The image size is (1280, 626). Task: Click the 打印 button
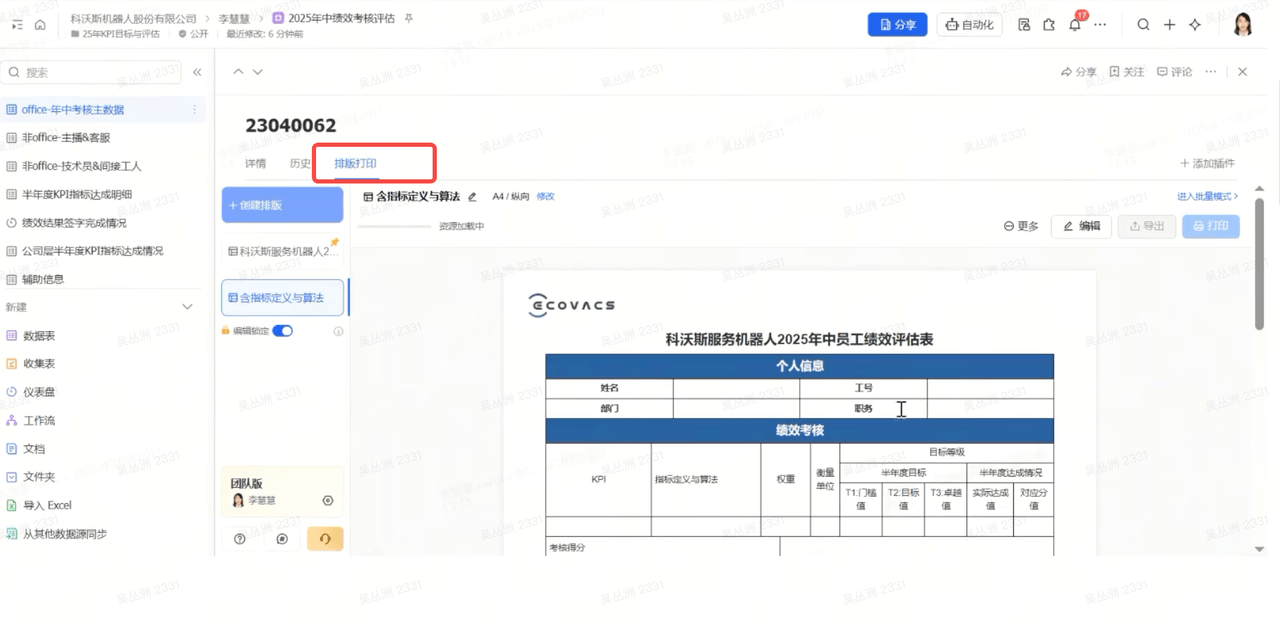(1211, 226)
